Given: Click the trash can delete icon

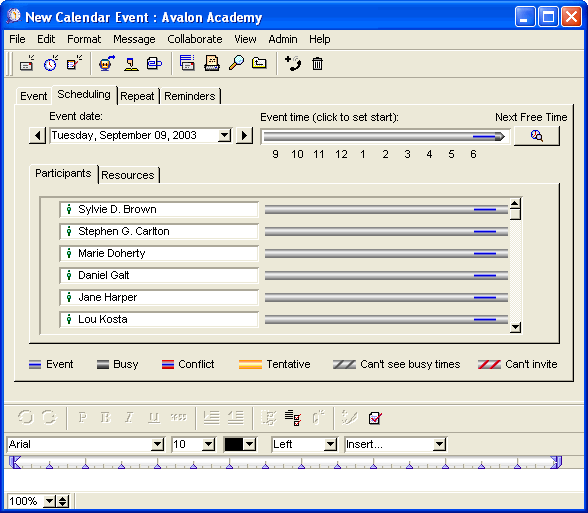Looking at the screenshot, I should coord(317,63).
